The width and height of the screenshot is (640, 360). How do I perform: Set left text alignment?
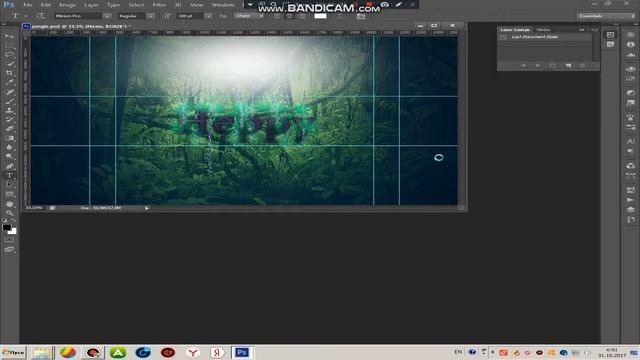277,16
